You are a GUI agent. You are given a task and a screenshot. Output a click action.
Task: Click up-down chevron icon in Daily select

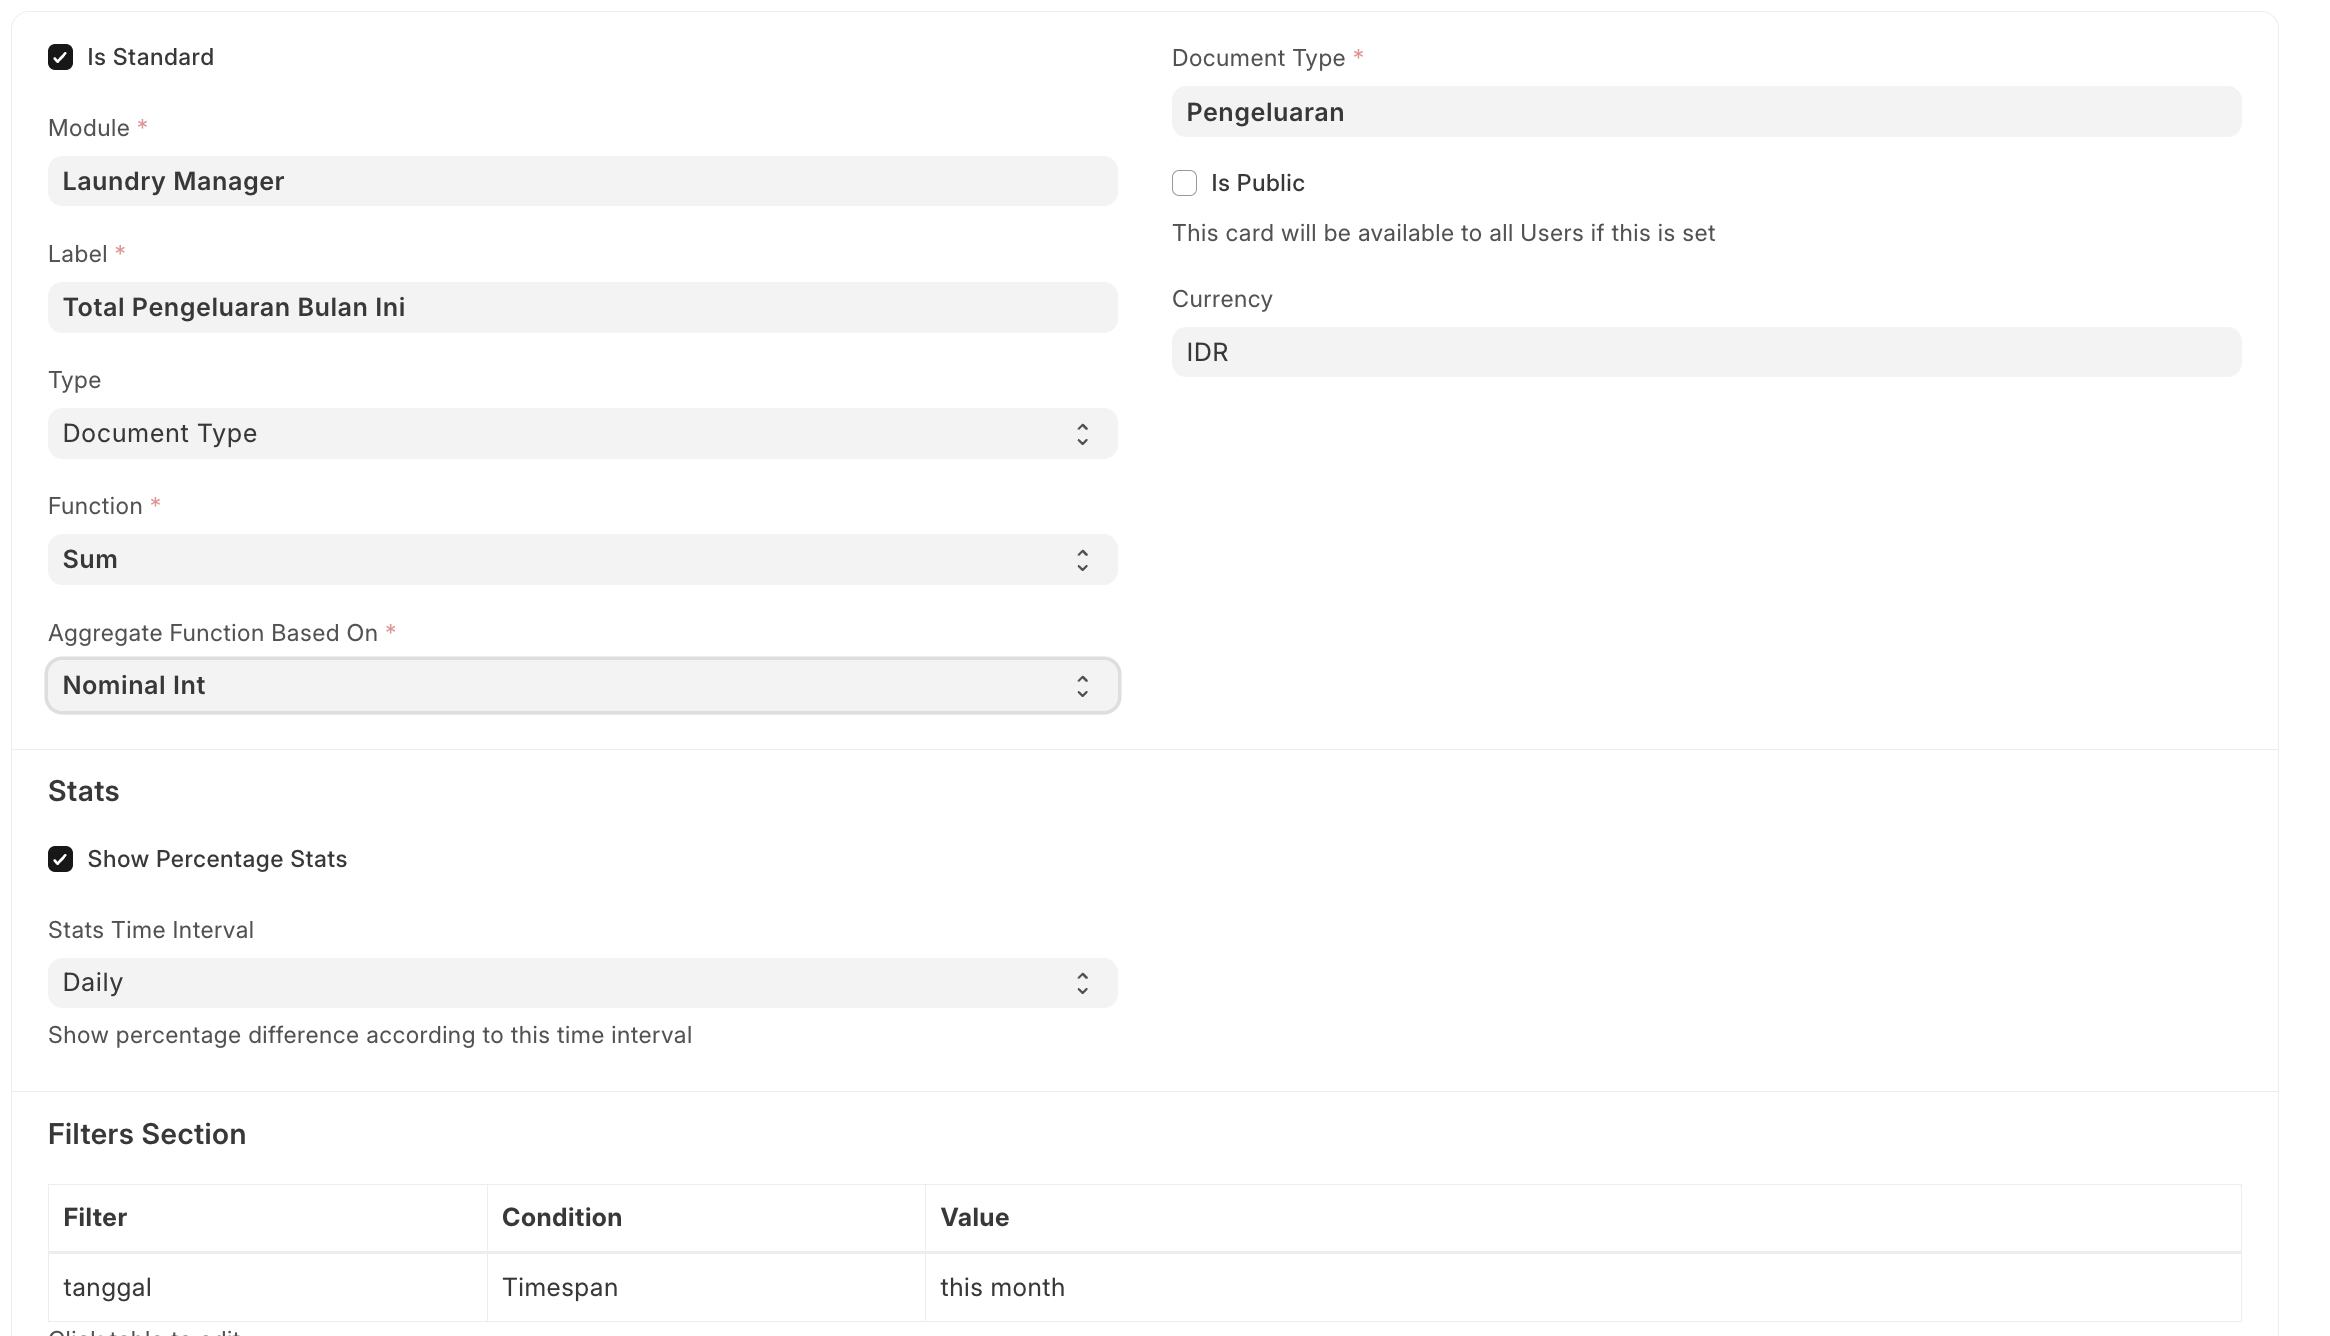tap(1082, 983)
